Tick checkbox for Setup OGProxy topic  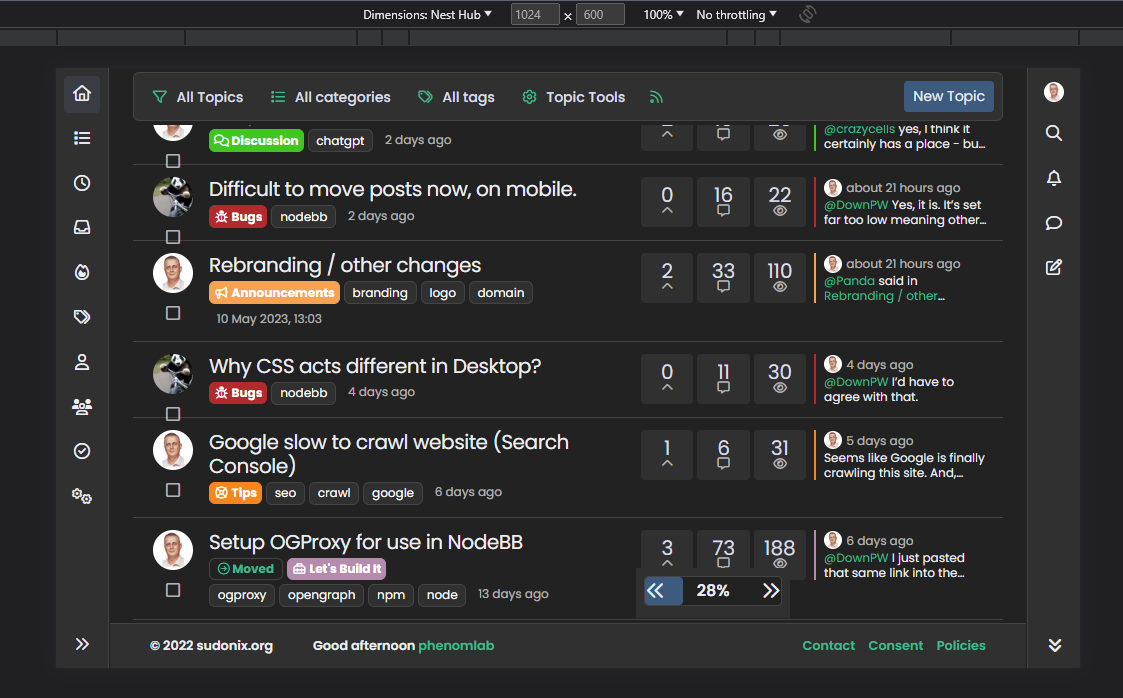click(173, 590)
